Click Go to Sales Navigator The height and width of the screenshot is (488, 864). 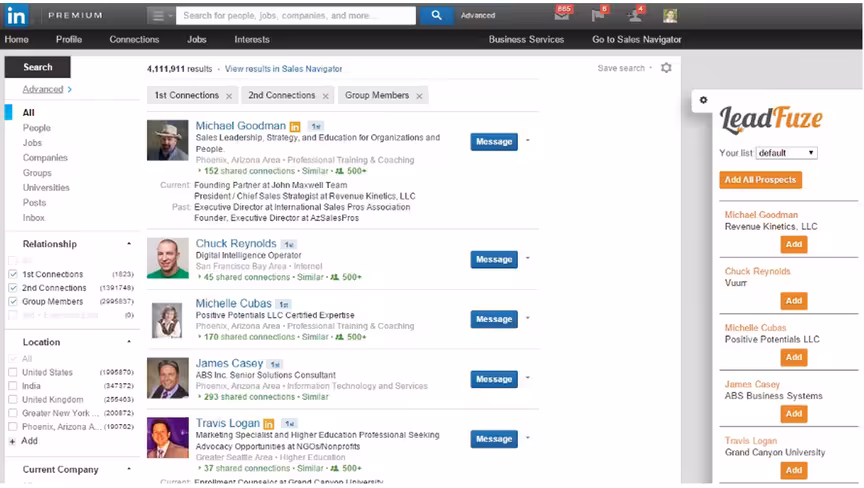[x=637, y=40]
